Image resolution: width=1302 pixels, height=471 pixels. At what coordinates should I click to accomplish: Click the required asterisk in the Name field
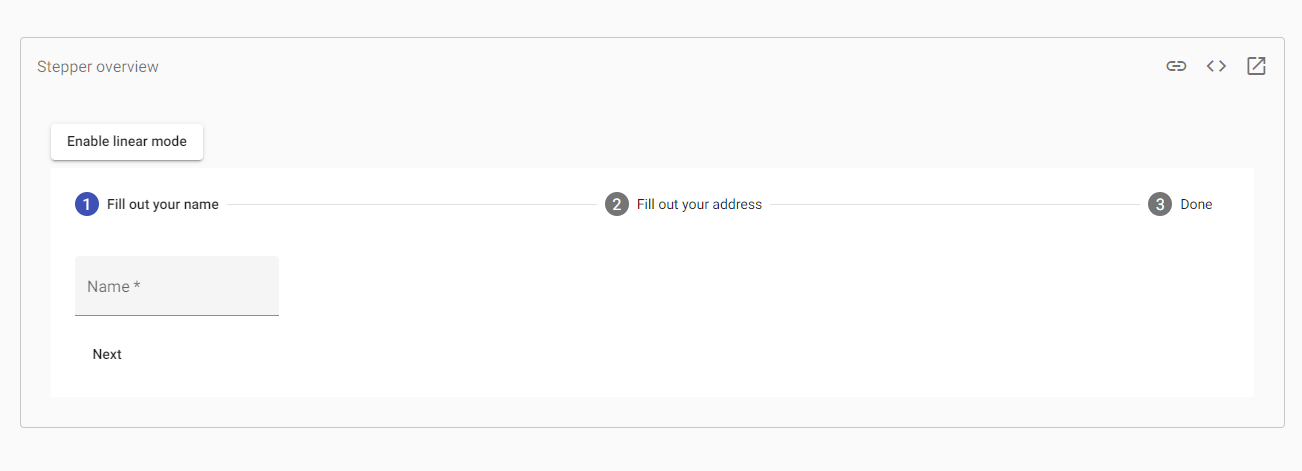pos(137,285)
